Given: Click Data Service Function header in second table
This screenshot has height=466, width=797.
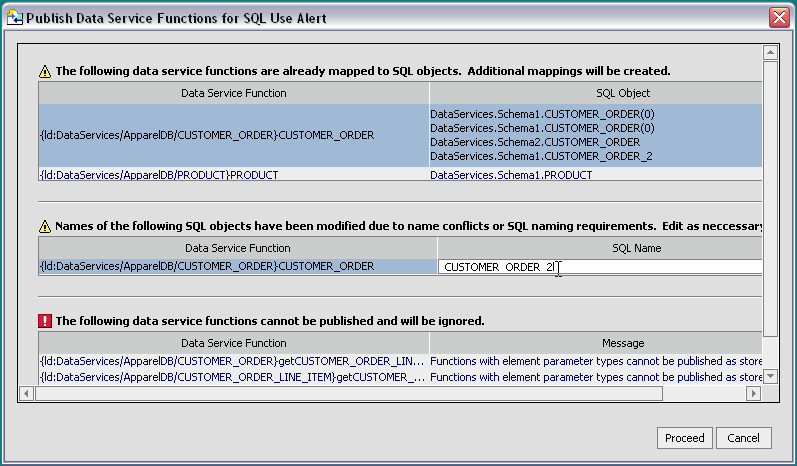Looking at the screenshot, I should pos(238,248).
